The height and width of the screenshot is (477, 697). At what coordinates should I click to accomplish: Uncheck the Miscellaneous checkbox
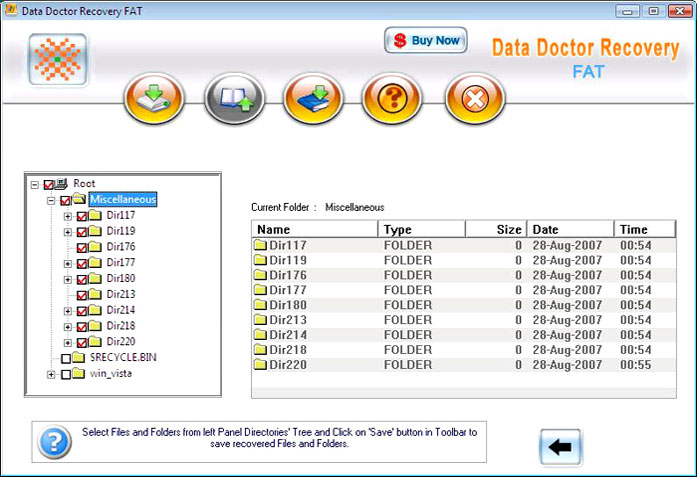[65, 200]
